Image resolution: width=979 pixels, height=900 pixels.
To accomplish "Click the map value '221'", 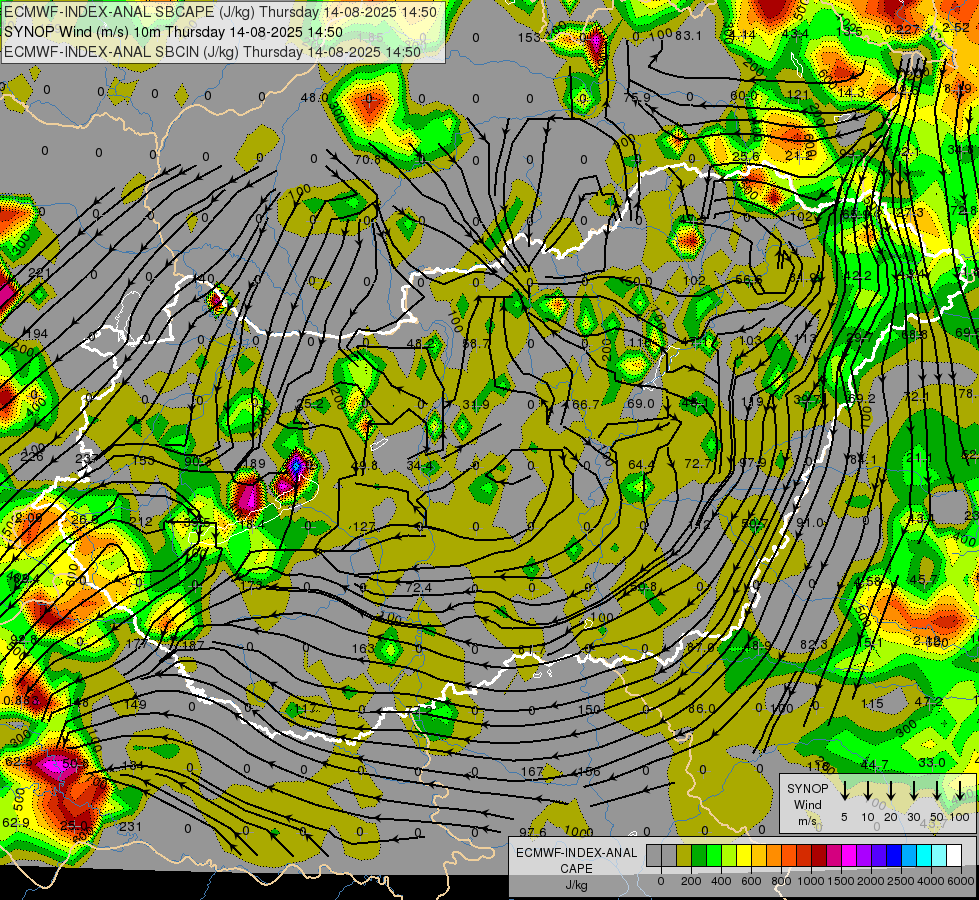I will click(x=39, y=272).
